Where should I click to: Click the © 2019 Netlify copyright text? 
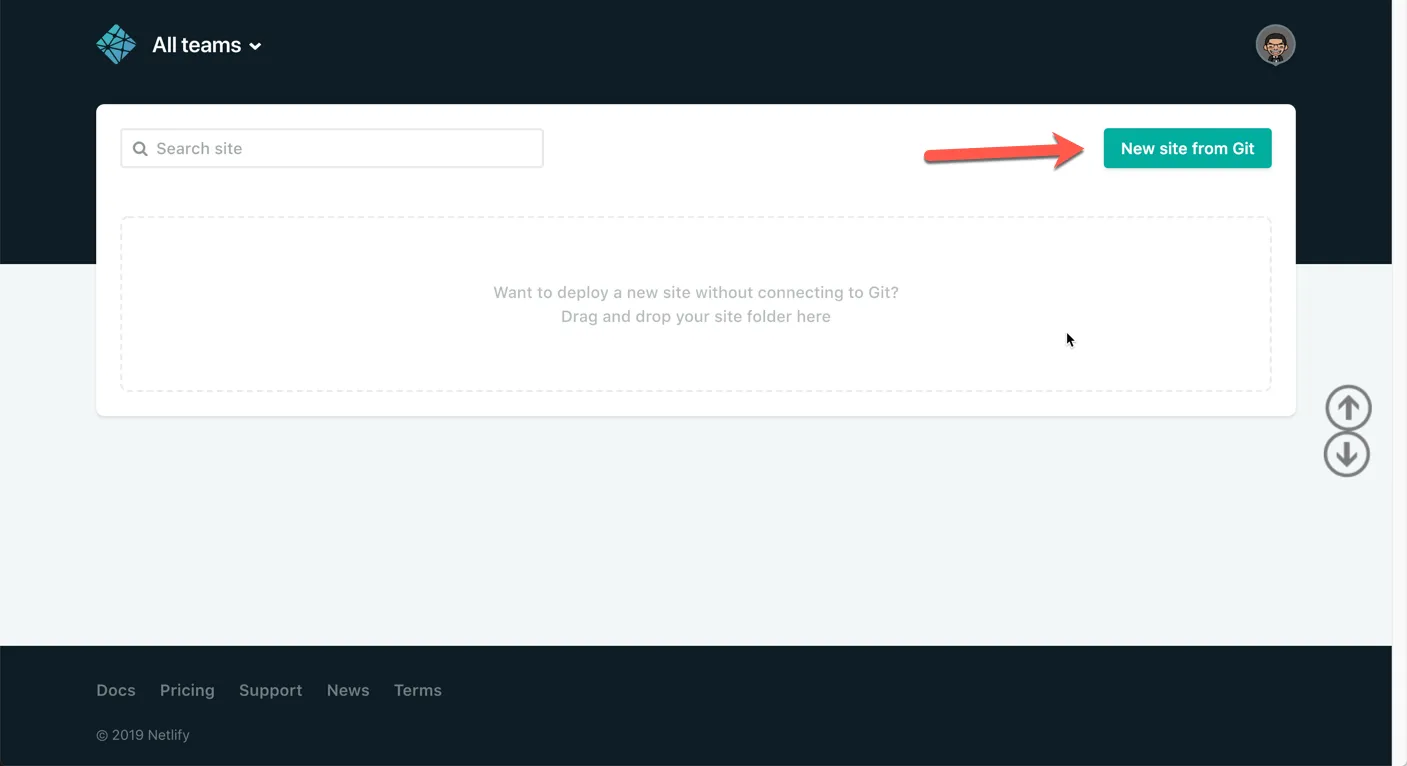pyautogui.click(x=143, y=735)
